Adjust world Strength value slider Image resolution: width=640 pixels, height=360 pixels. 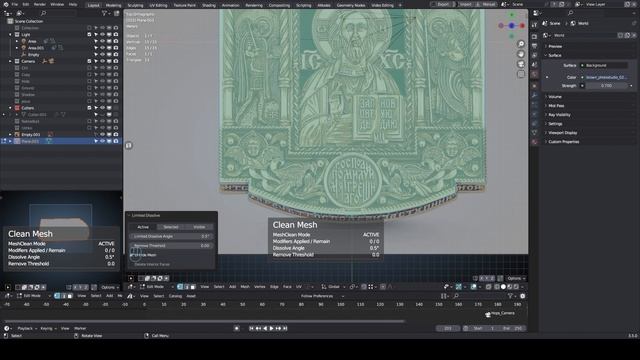point(606,86)
